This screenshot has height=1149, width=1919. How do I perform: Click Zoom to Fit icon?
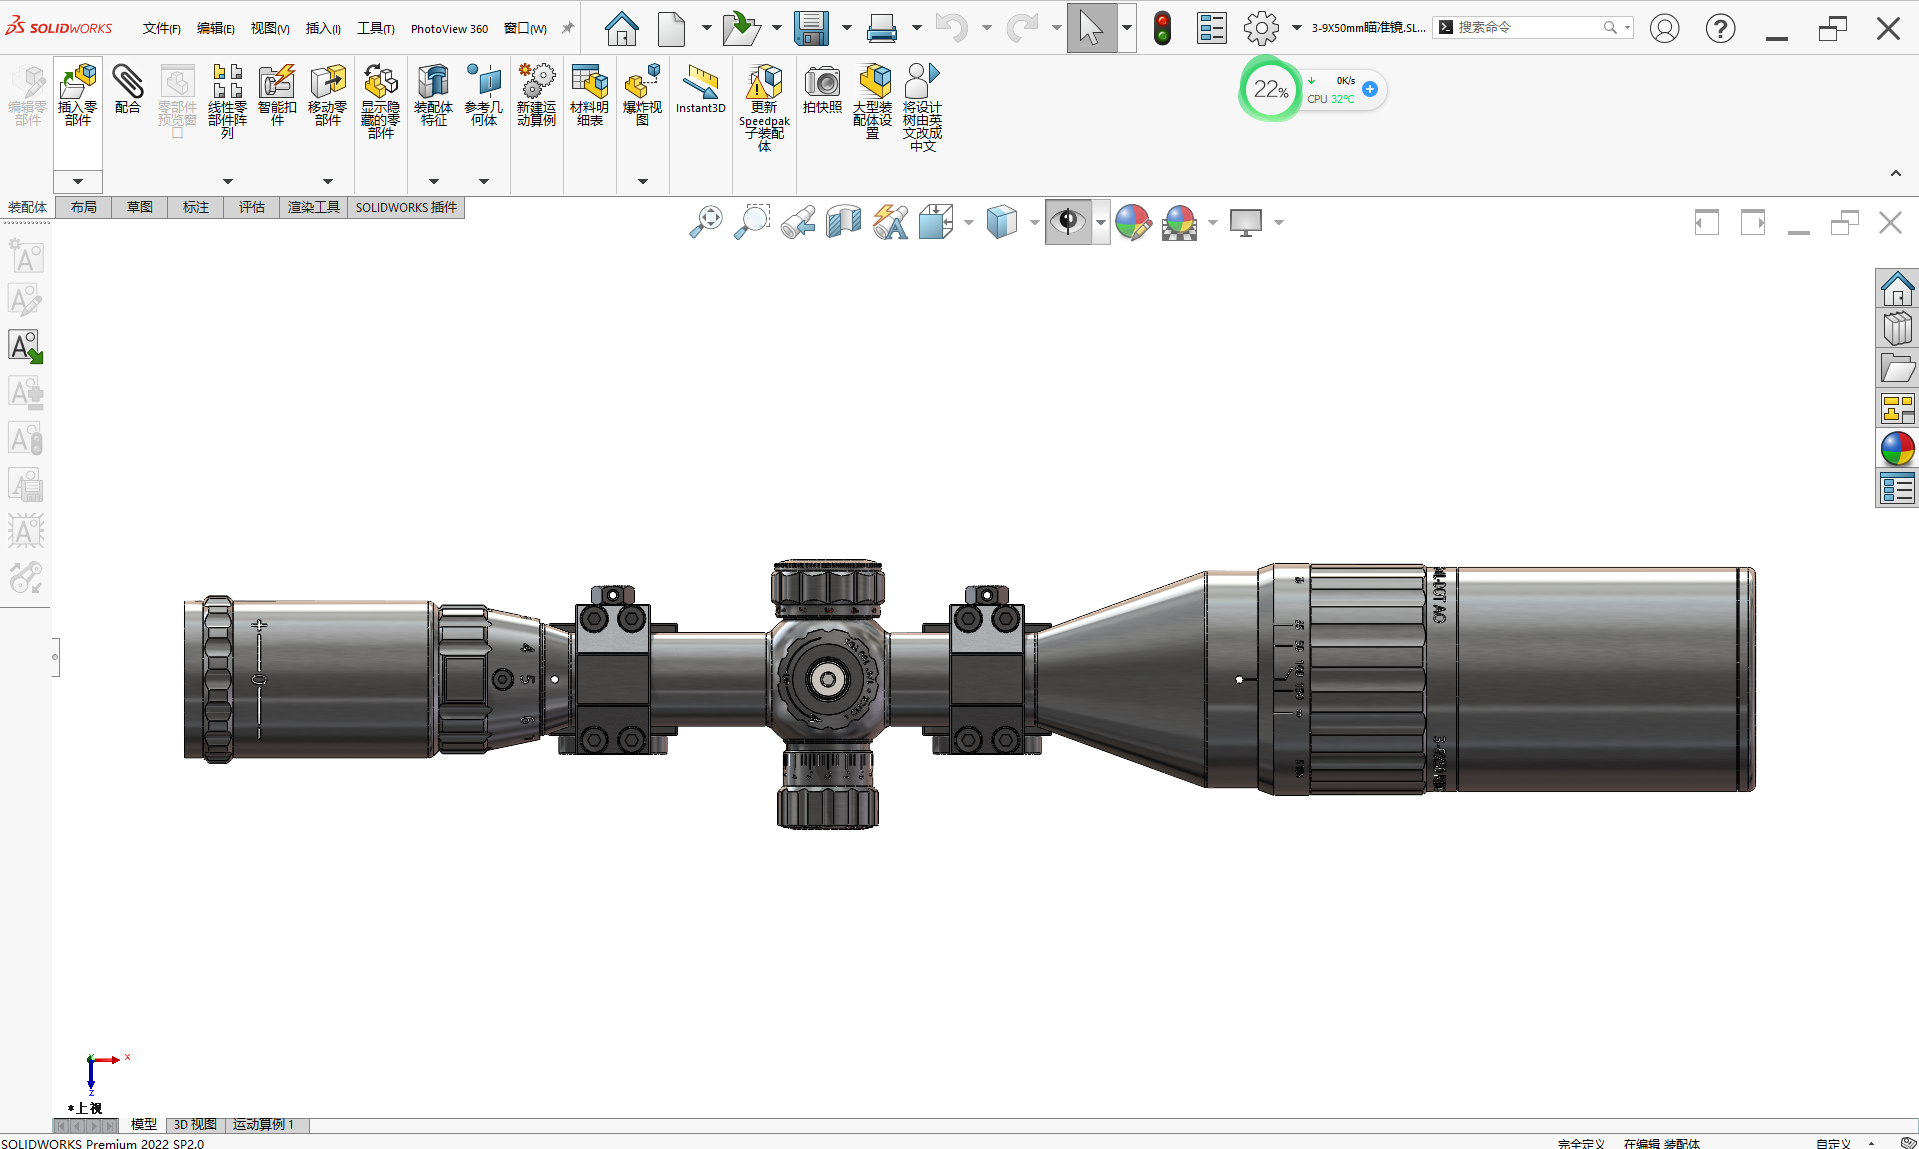tap(705, 222)
